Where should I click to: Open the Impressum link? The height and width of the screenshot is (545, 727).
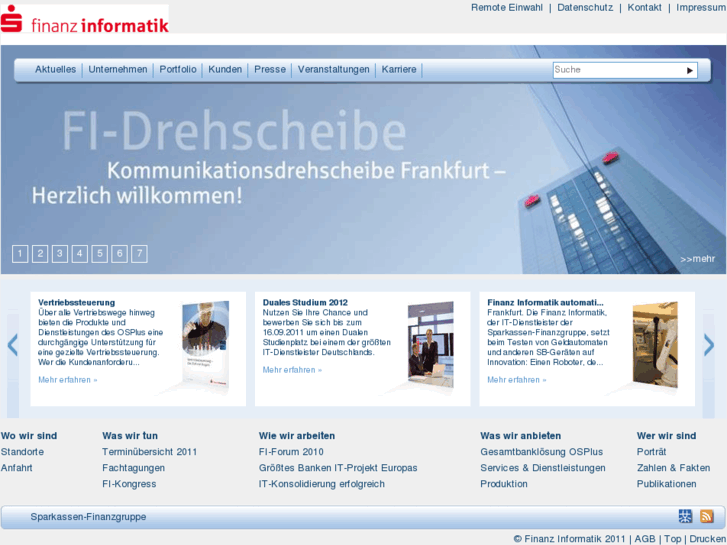point(701,7)
